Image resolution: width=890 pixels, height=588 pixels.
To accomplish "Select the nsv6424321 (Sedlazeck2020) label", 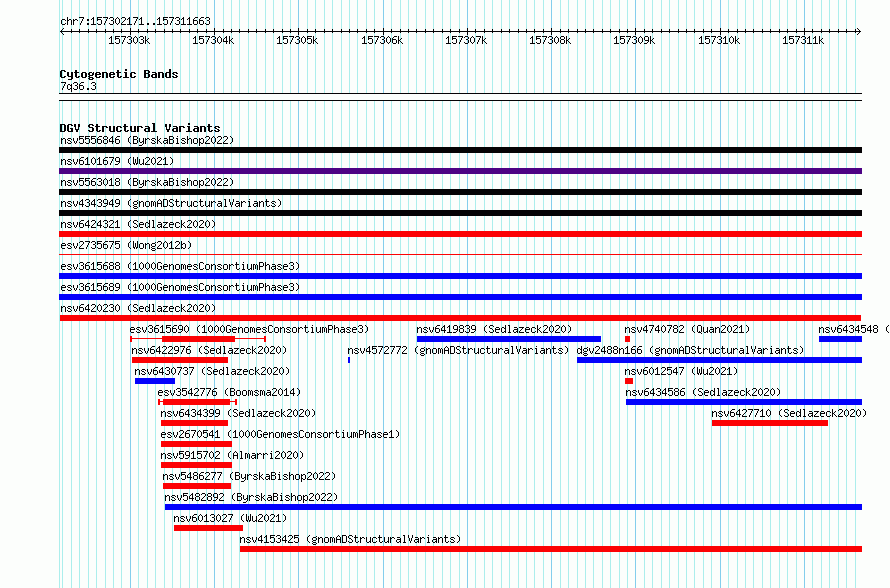I will tap(138, 224).
